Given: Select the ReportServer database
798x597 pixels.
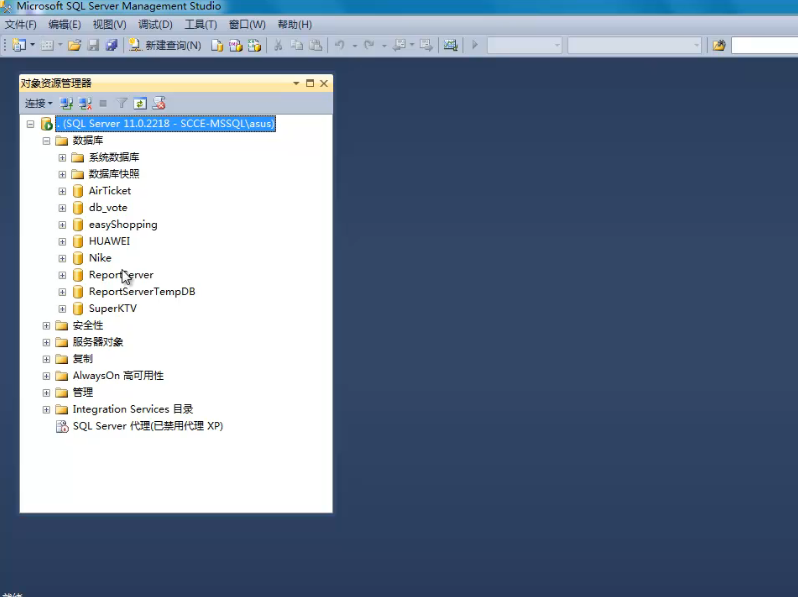Looking at the screenshot, I should 121,275.
